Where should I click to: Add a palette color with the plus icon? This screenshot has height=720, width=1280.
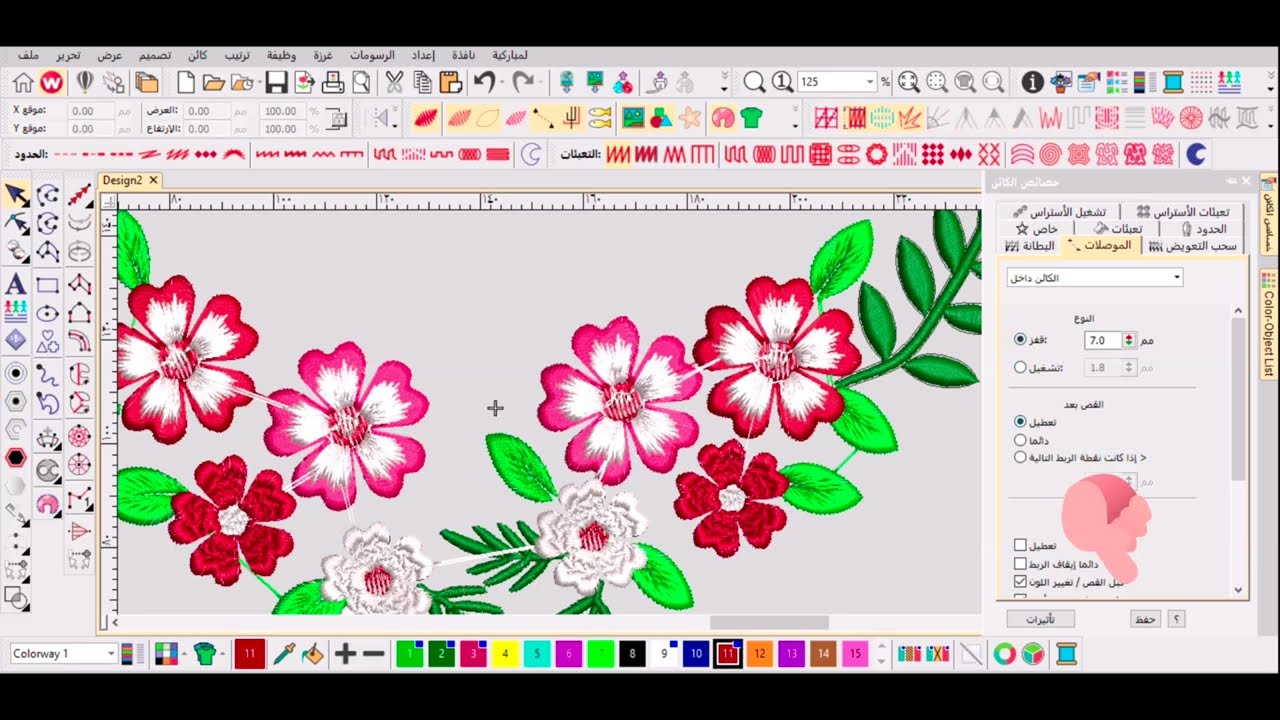click(x=345, y=654)
